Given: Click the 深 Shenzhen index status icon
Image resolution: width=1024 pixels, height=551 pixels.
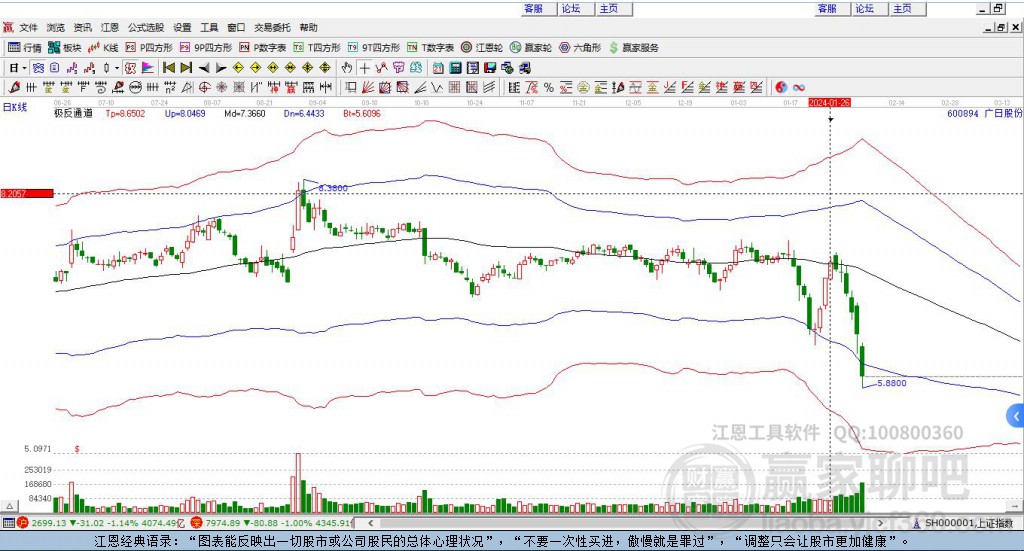Looking at the screenshot, I should (197, 523).
